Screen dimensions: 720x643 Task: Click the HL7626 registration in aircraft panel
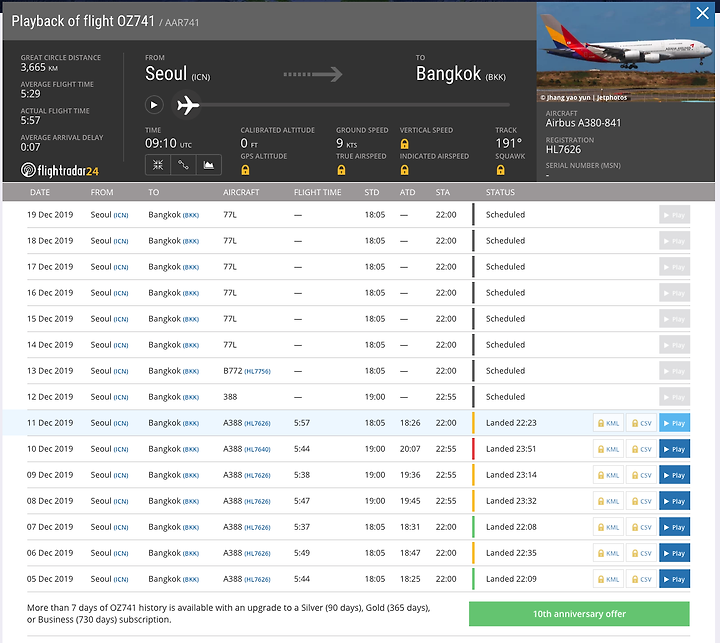pos(563,149)
